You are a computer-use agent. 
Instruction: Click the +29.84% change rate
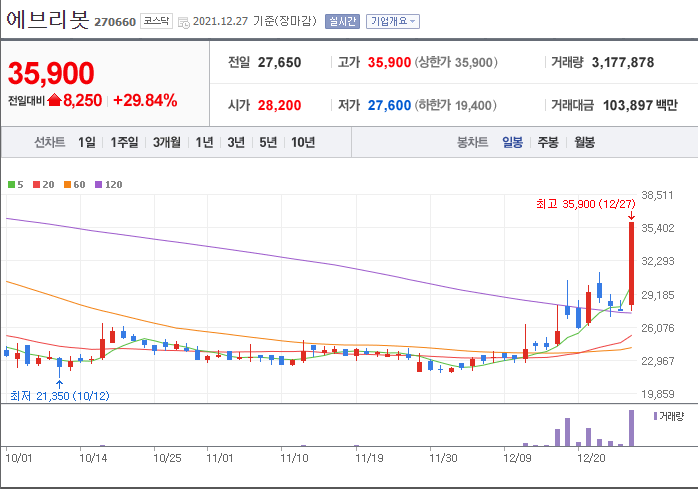(145, 100)
